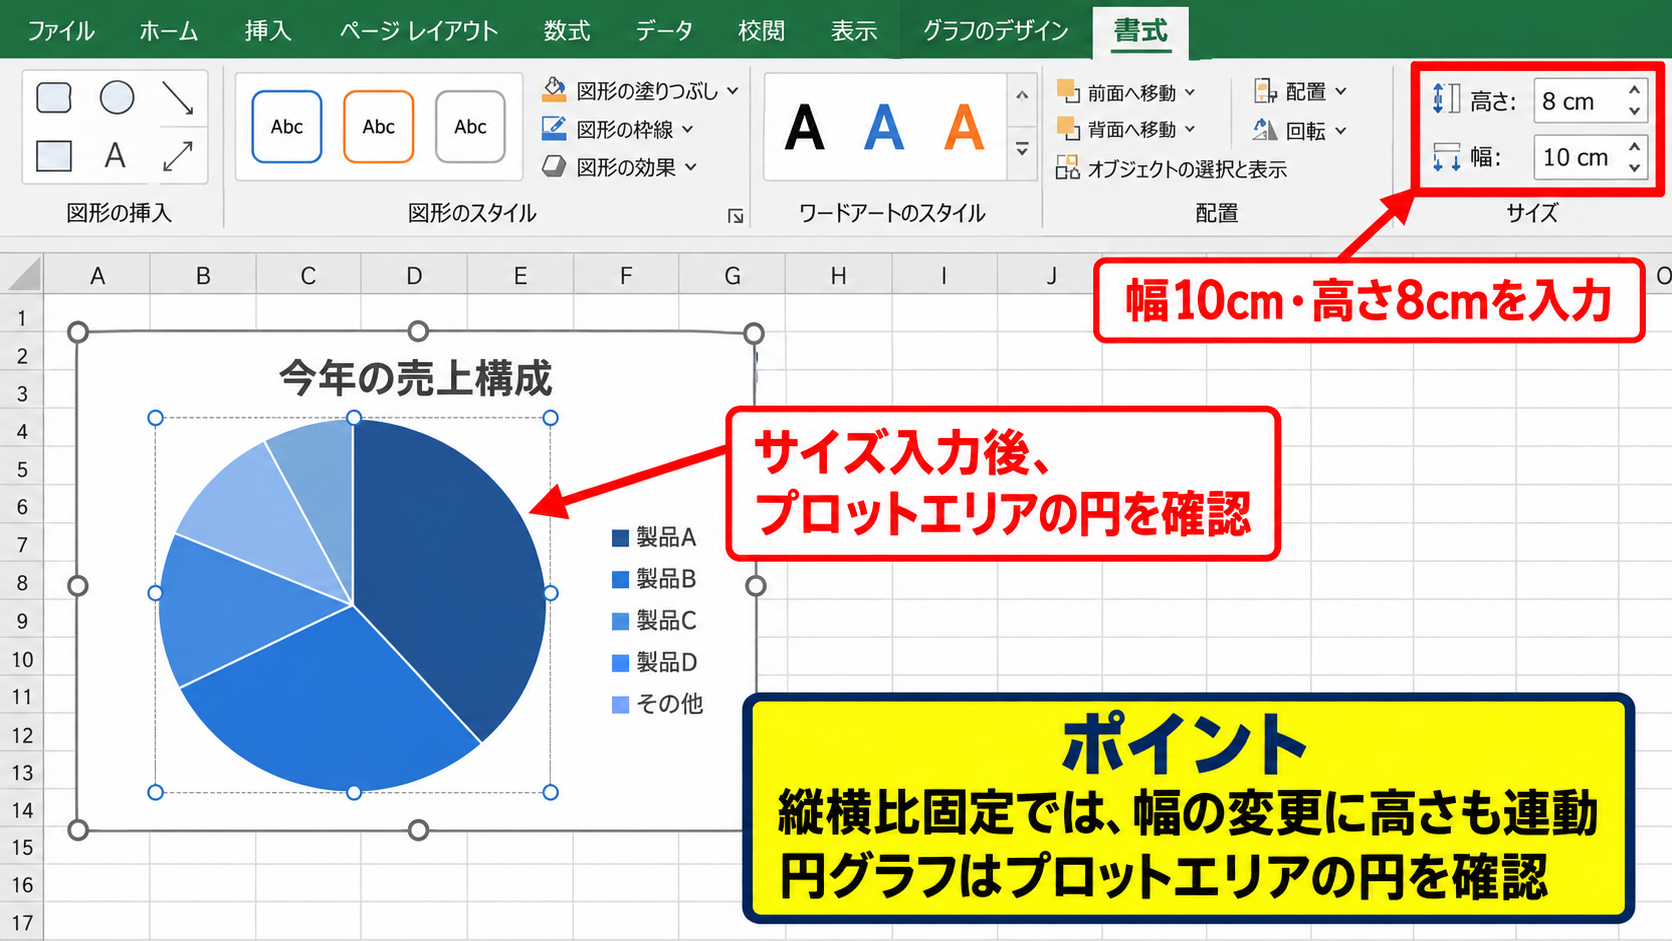
Task: Switch to the 数式 tab
Action: pos(567,31)
